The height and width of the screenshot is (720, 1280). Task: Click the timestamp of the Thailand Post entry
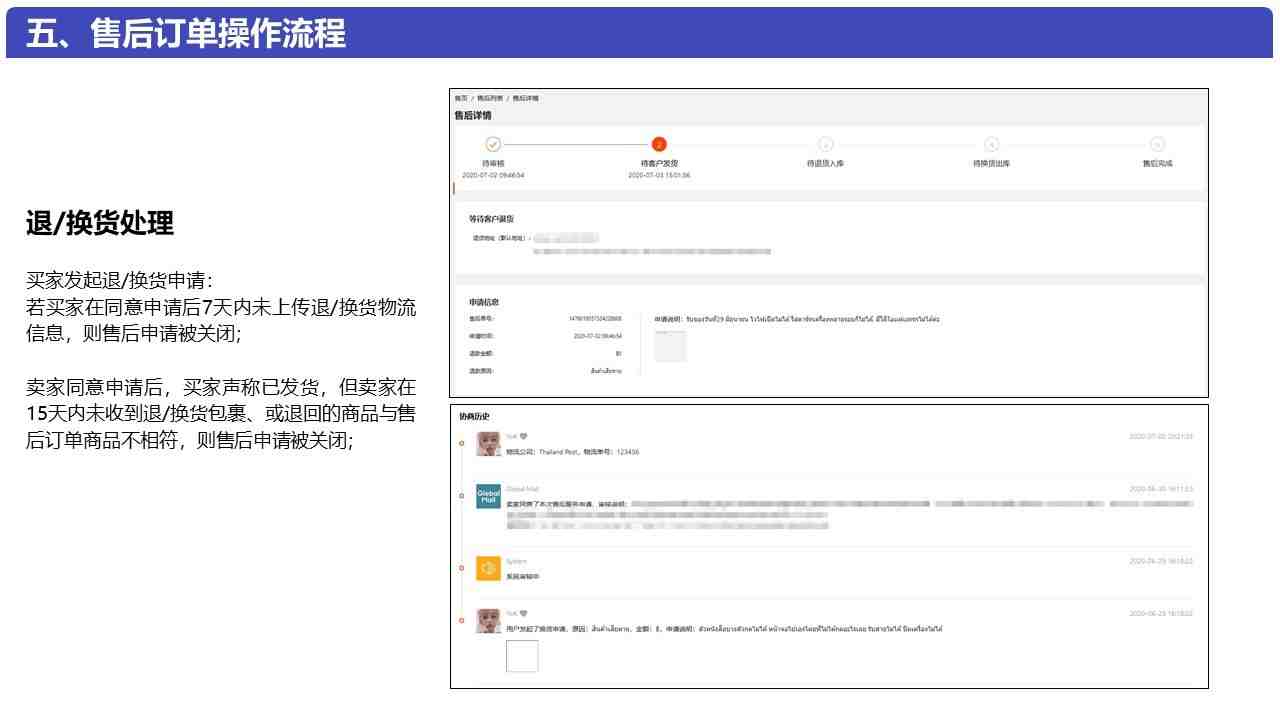[x=1161, y=436]
